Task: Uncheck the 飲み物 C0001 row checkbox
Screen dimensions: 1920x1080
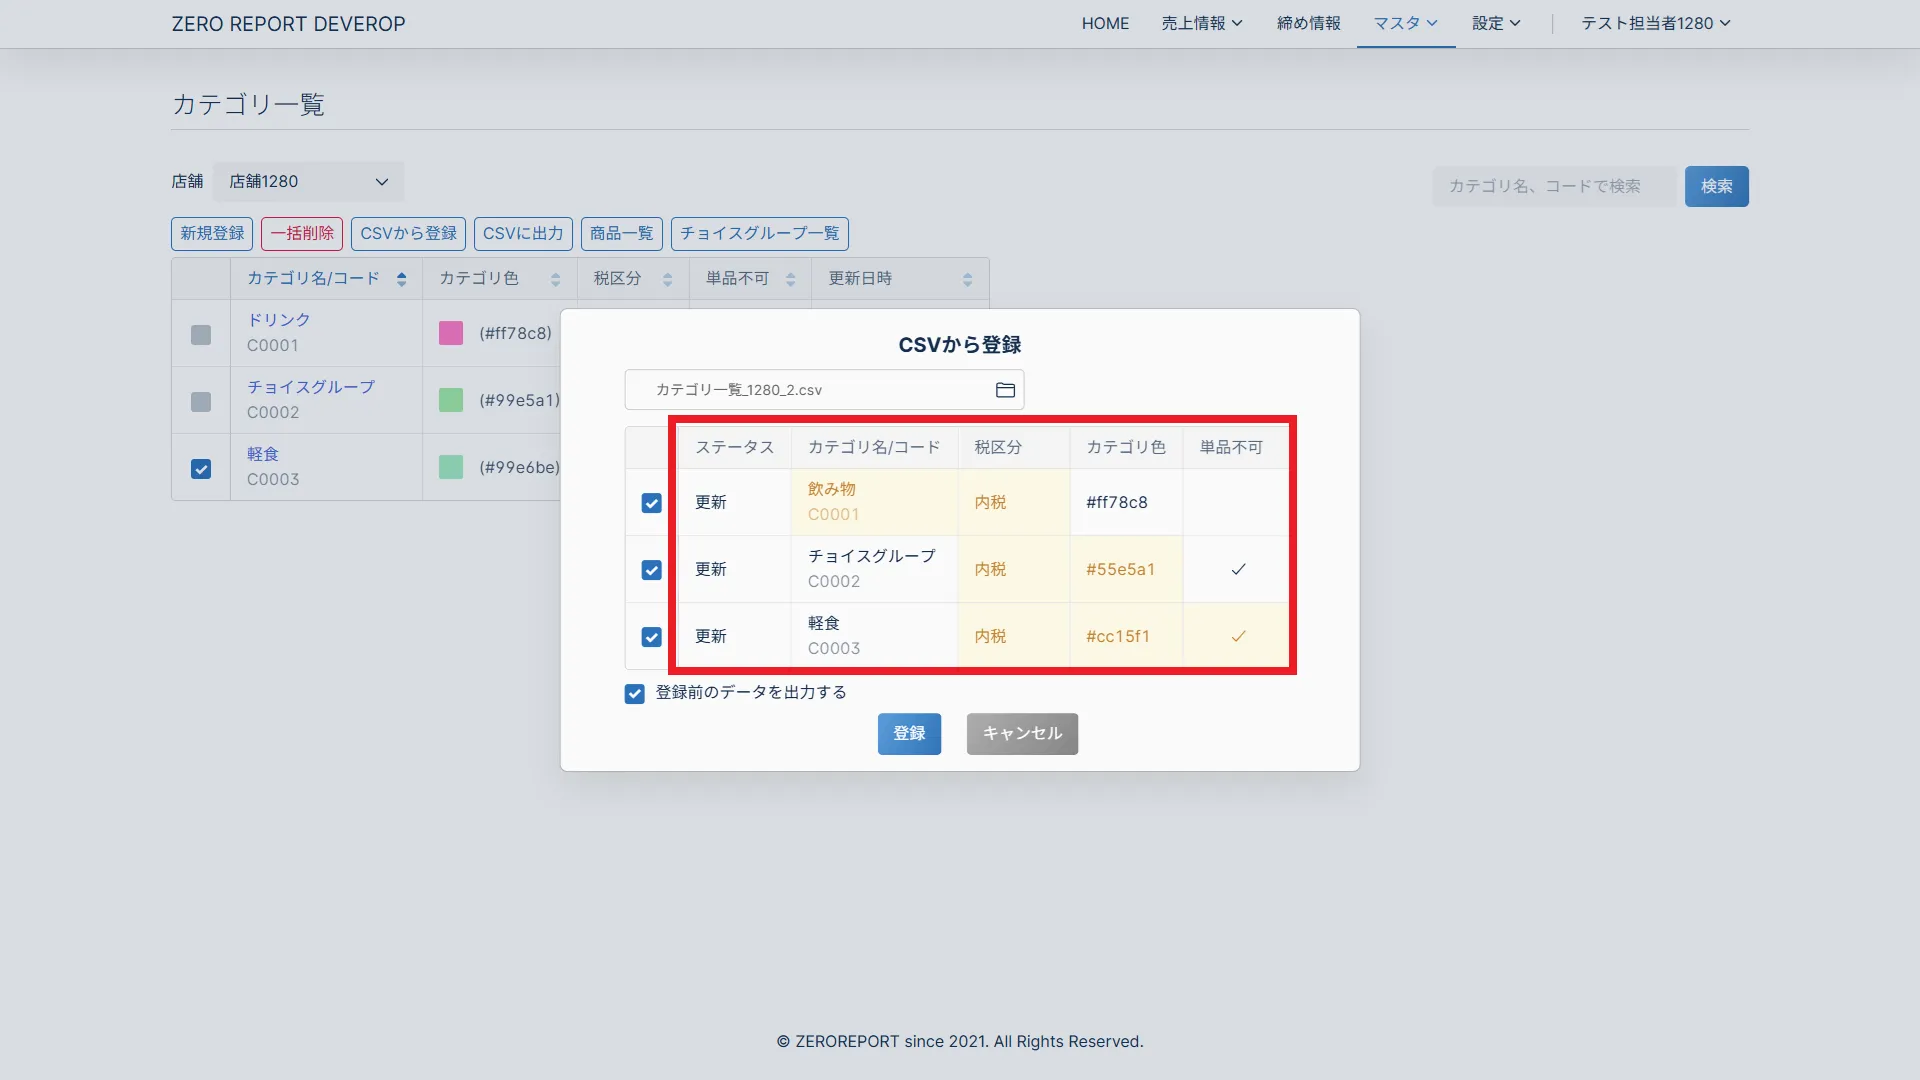Action: [x=651, y=503]
